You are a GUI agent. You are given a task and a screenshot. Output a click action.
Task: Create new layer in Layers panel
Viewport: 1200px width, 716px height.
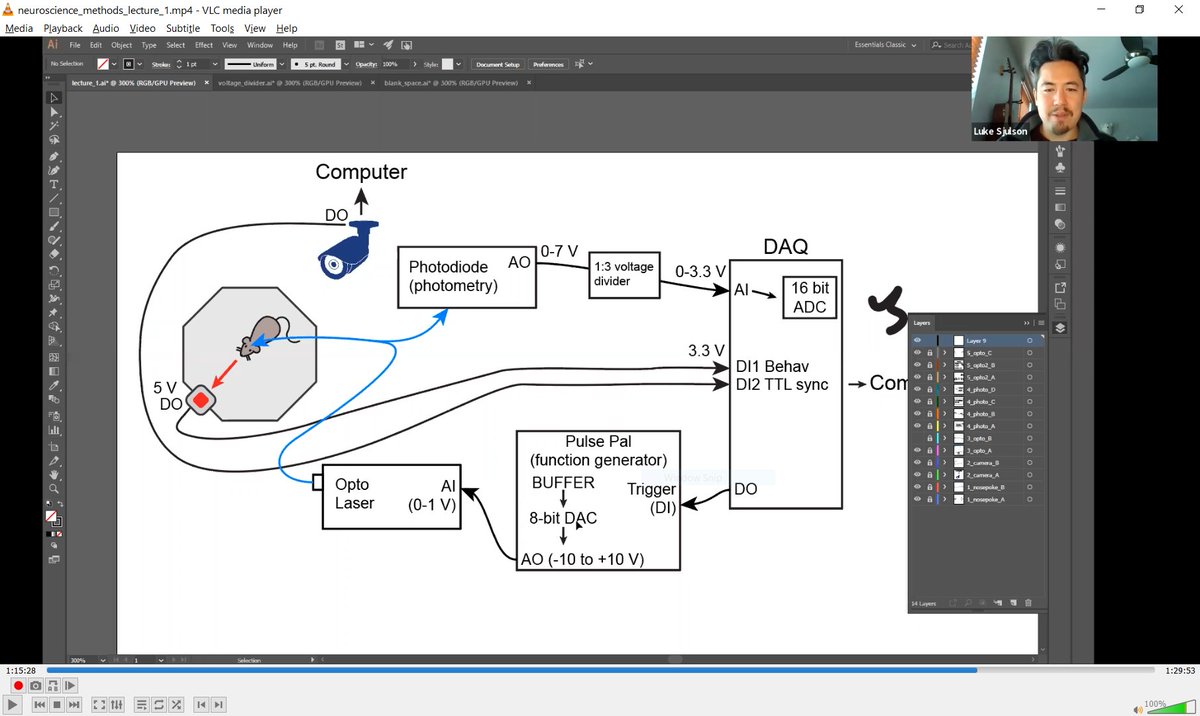pos(1013,603)
